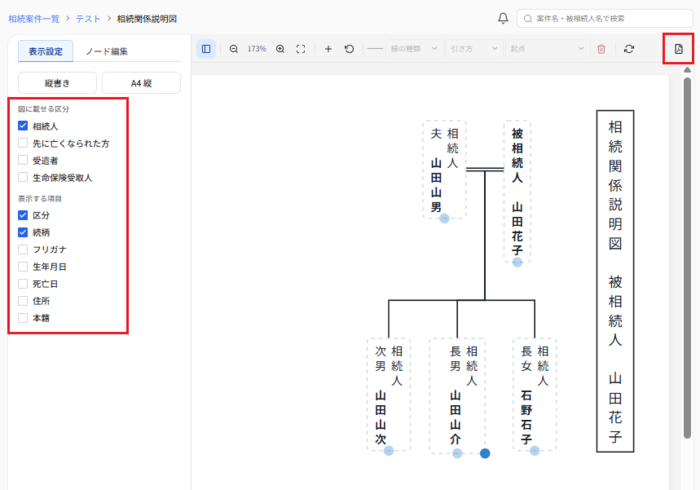The height and width of the screenshot is (490, 700).
Task: Open 起点 dropdown
Action: [548, 49]
